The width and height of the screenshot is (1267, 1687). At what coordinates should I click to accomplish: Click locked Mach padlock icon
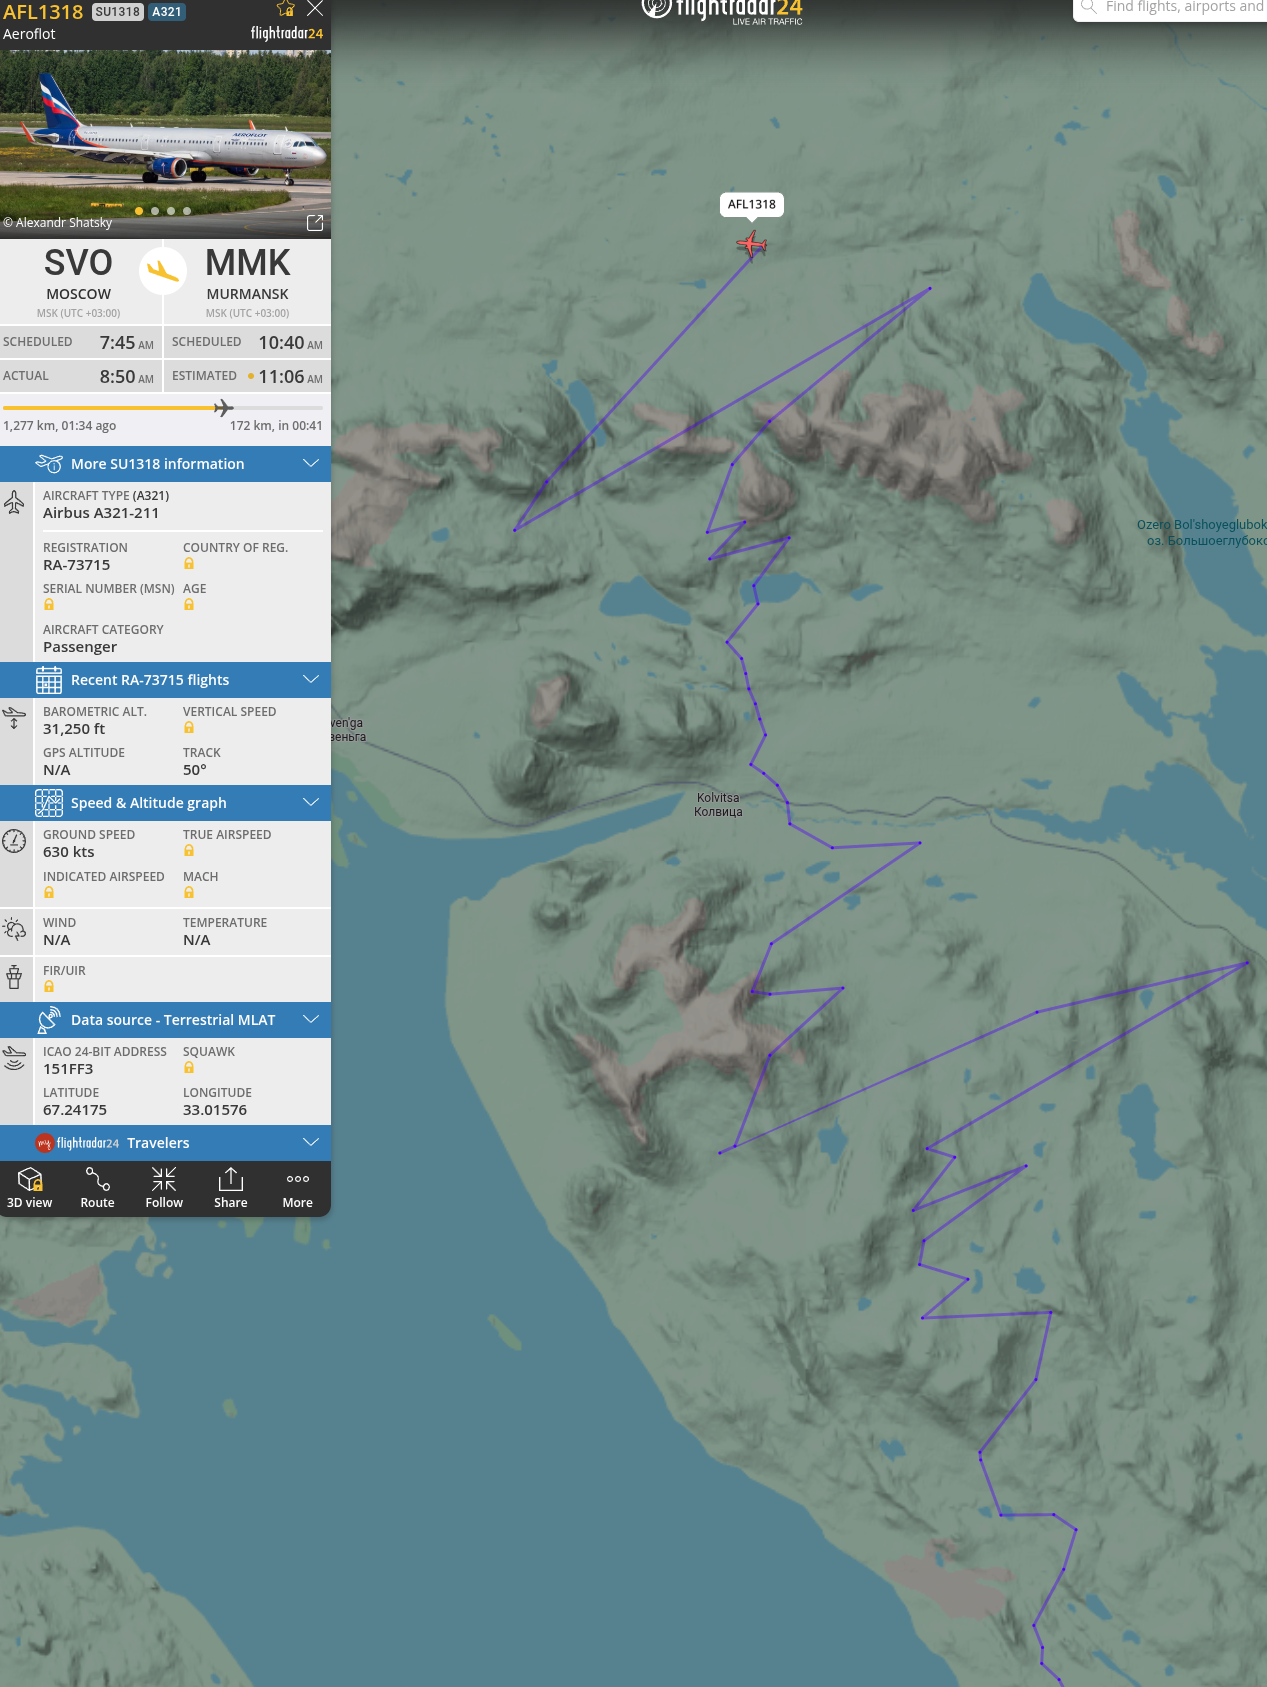[189, 893]
